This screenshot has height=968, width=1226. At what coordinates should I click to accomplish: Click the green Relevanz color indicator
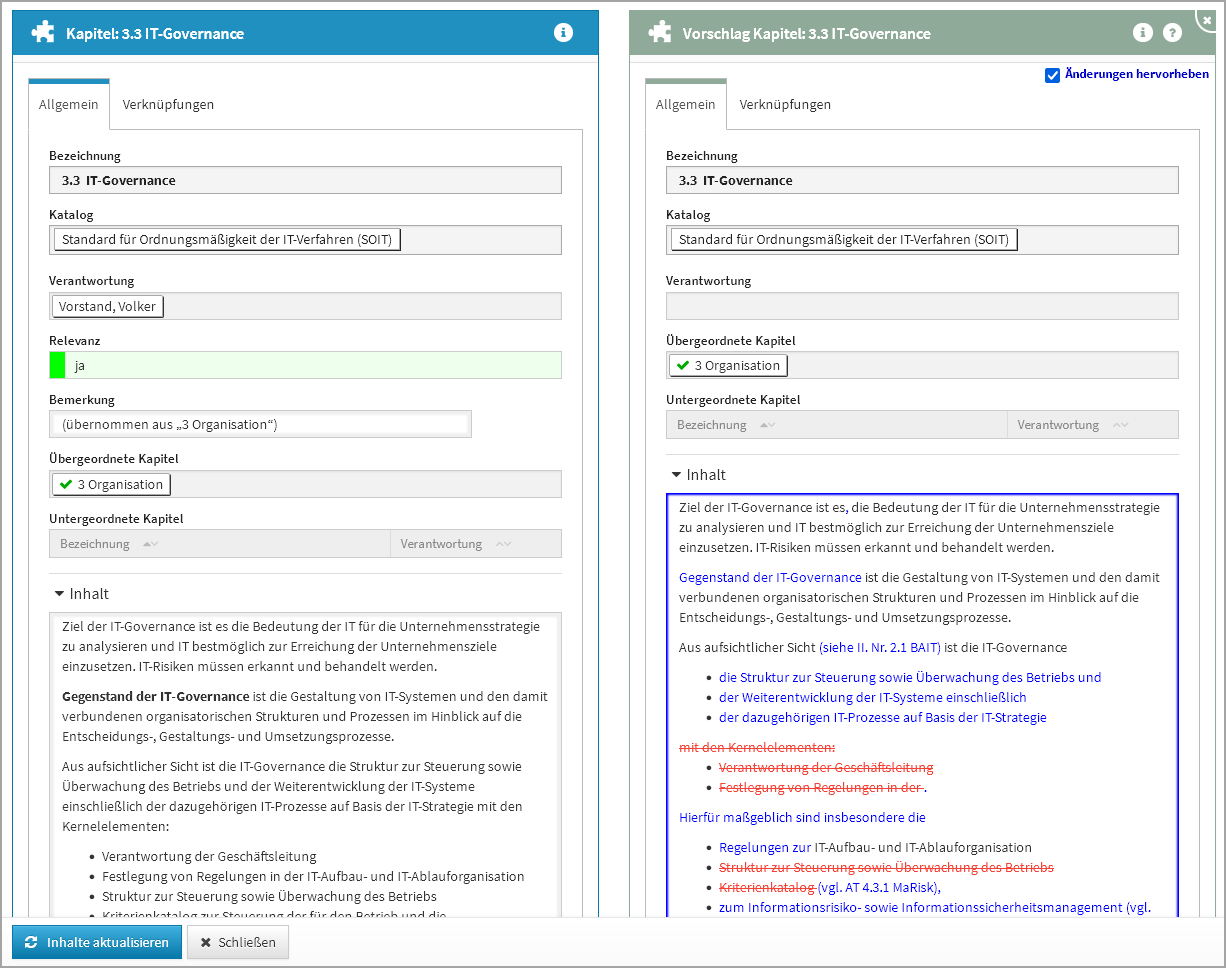click(57, 365)
